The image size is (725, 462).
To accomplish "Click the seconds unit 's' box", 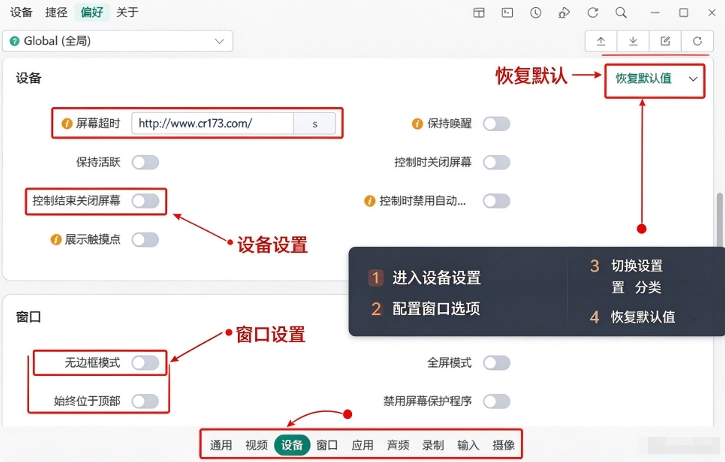I will (x=315, y=123).
